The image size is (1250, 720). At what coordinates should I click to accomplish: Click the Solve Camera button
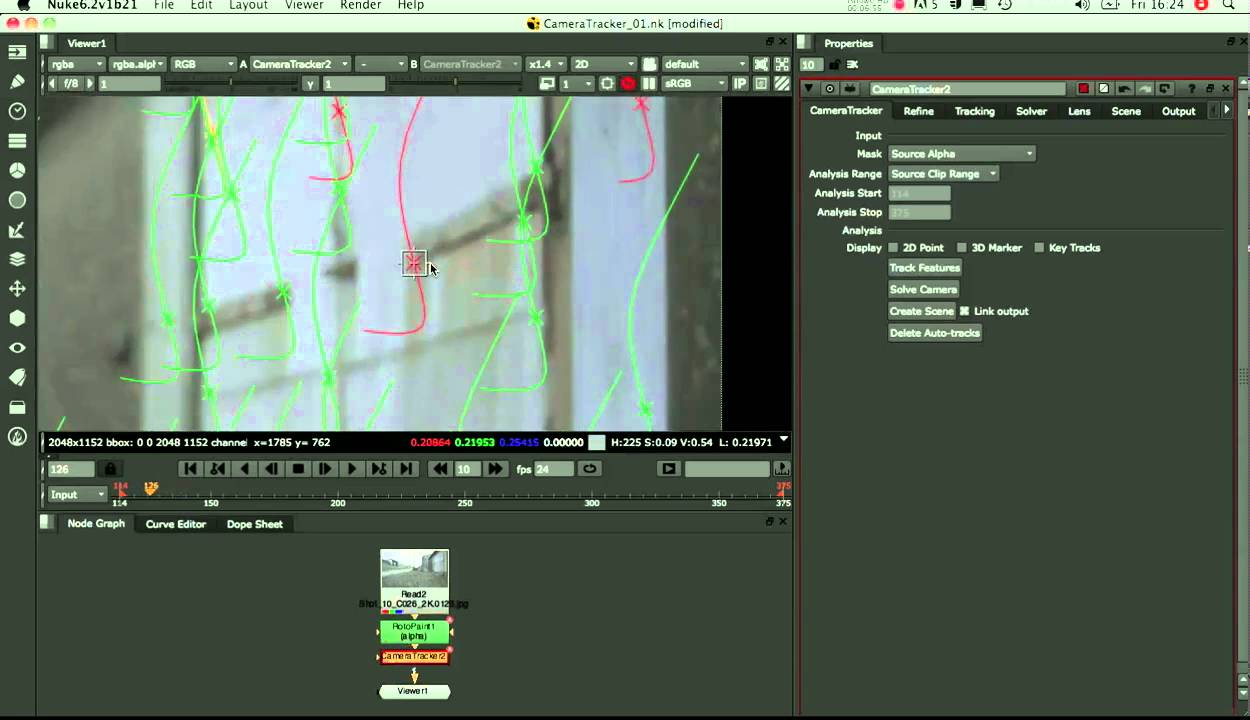(x=923, y=289)
